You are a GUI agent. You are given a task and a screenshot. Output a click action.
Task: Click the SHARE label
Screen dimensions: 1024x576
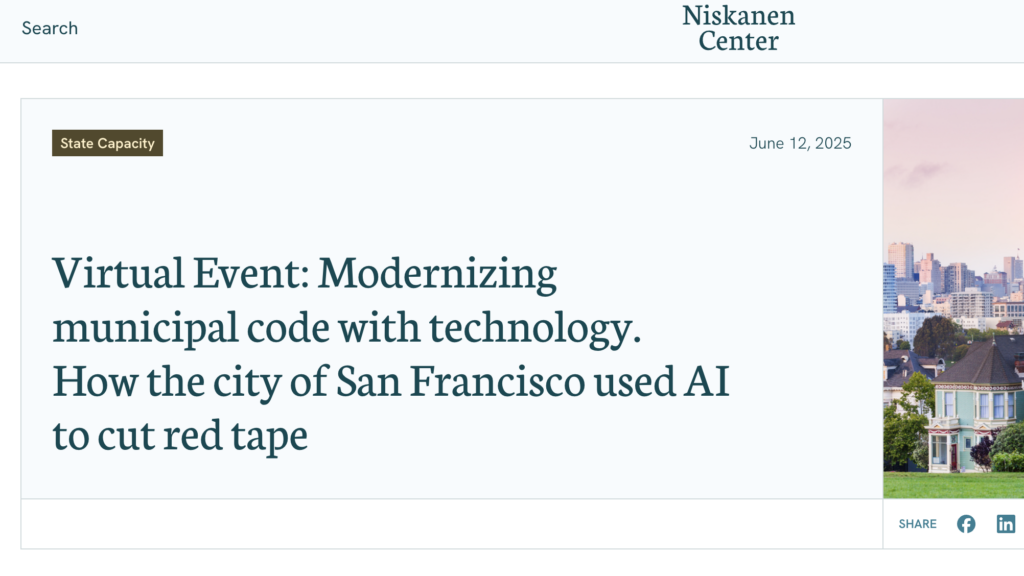917,524
